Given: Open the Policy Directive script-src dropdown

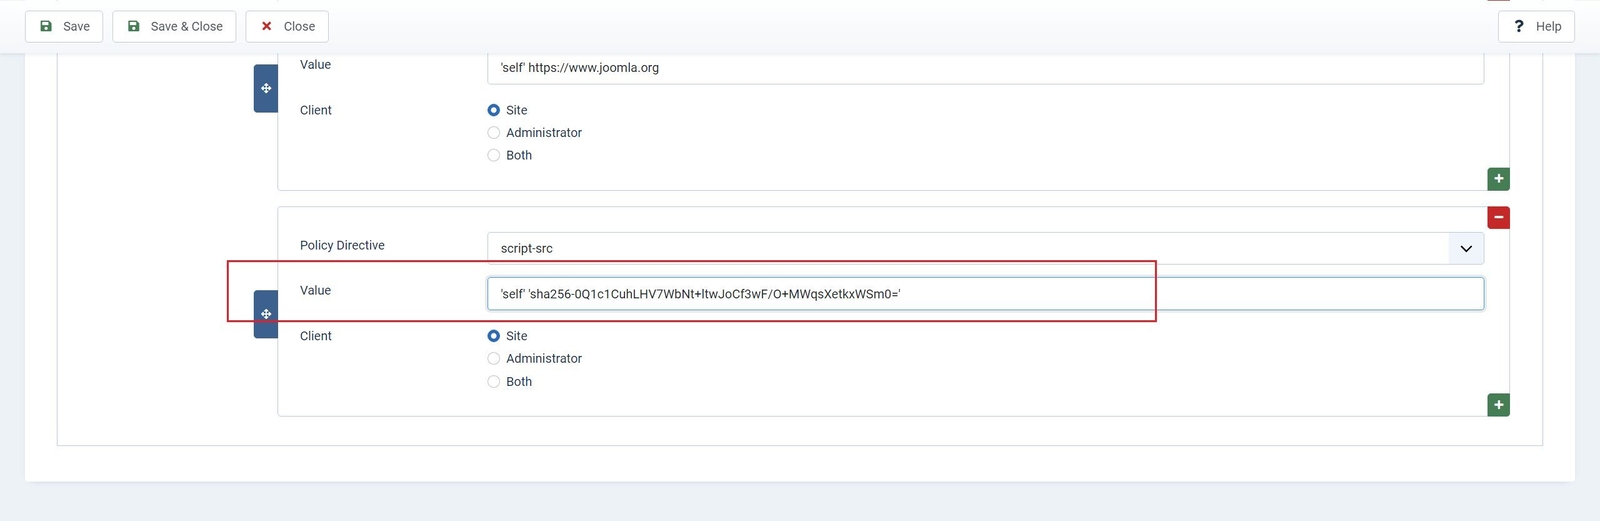Looking at the screenshot, I should 966,248.
